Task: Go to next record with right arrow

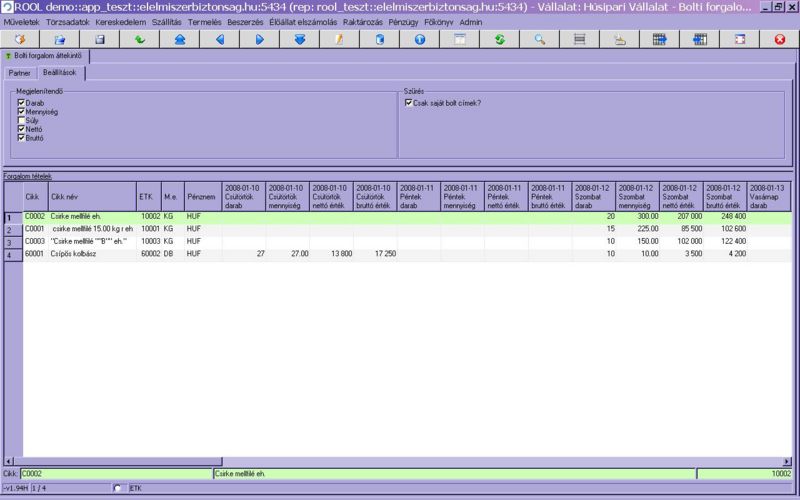Action: tap(259, 39)
